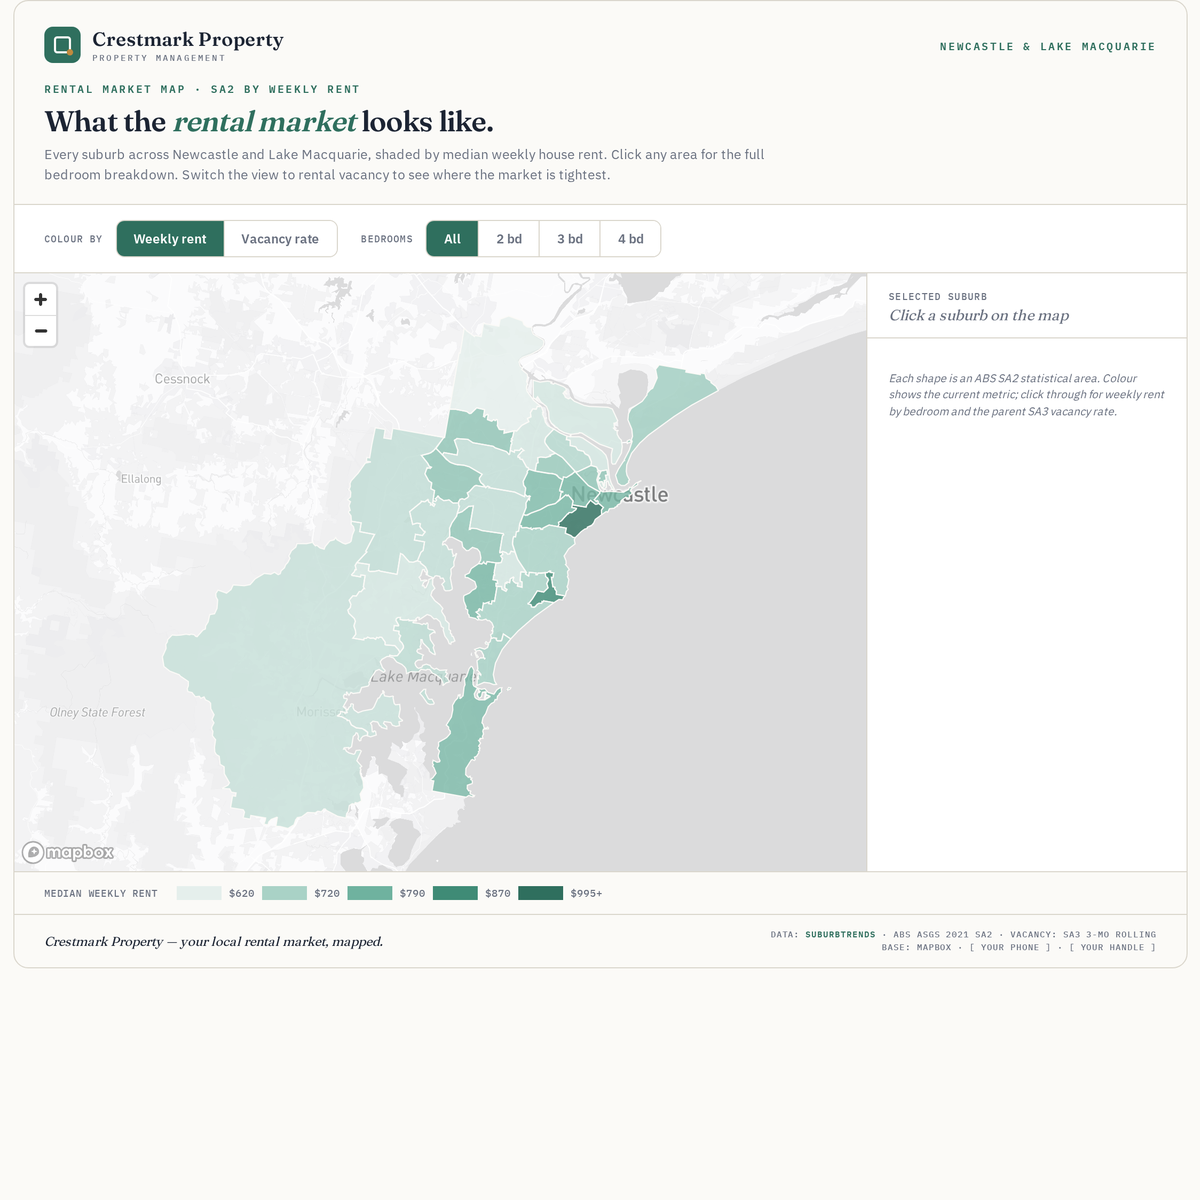Click the COLOUR BY label
The width and height of the screenshot is (1200, 1200).
(73, 239)
